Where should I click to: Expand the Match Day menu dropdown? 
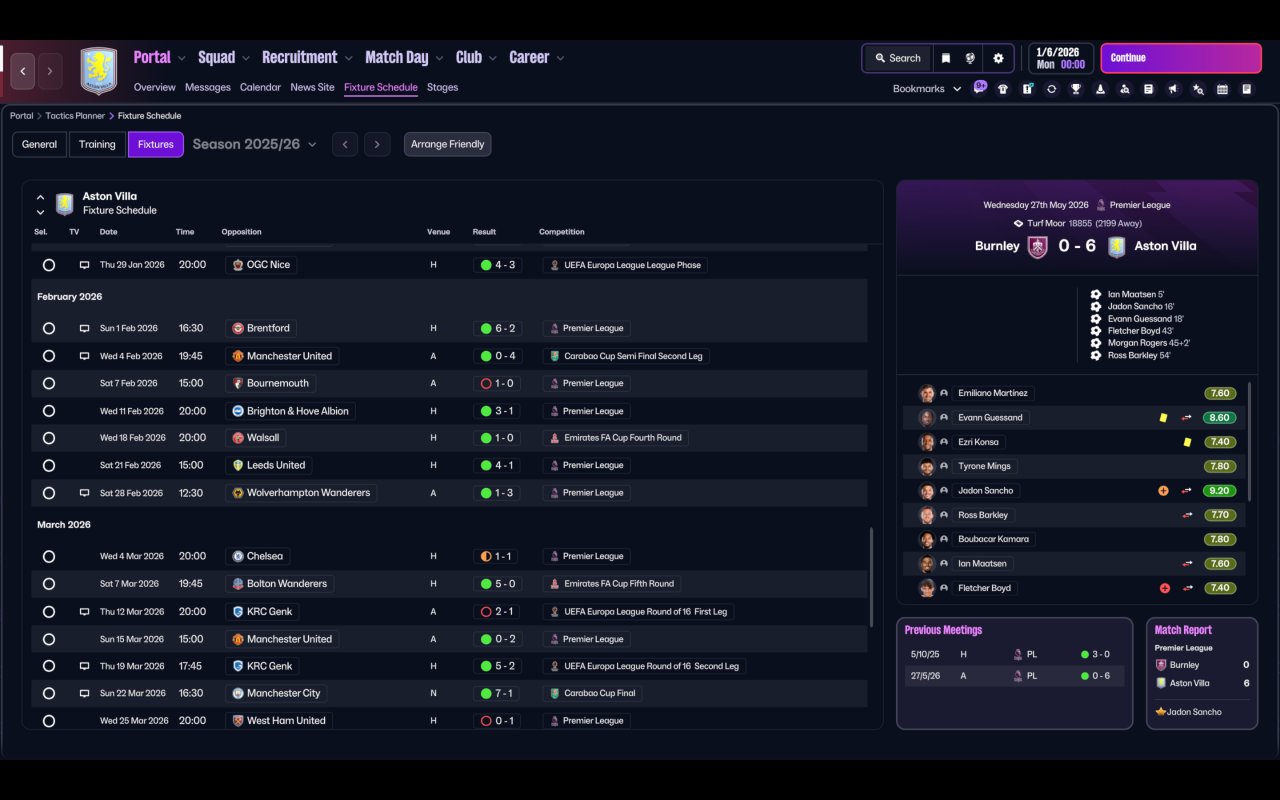(x=438, y=58)
